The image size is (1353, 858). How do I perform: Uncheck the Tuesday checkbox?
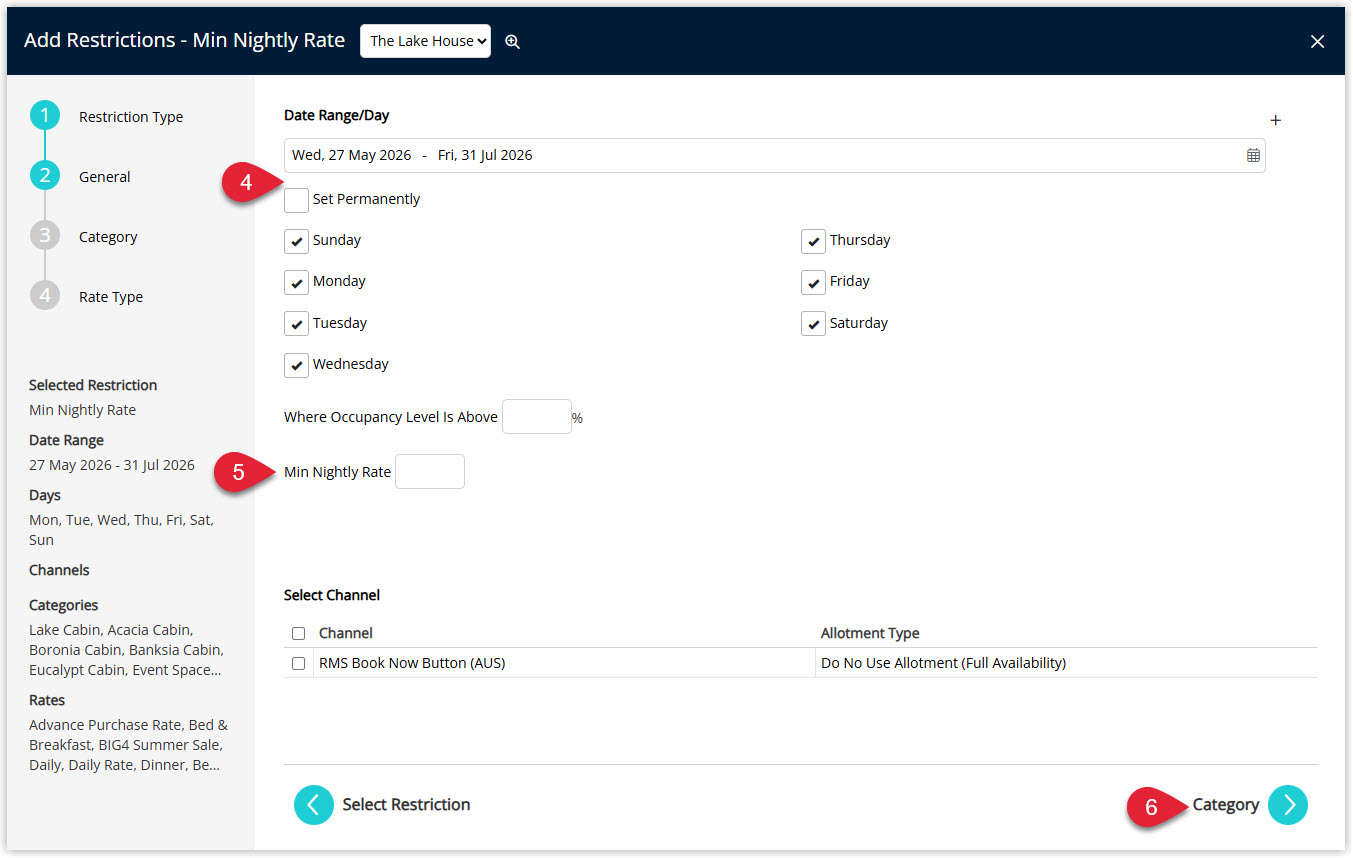click(296, 324)
